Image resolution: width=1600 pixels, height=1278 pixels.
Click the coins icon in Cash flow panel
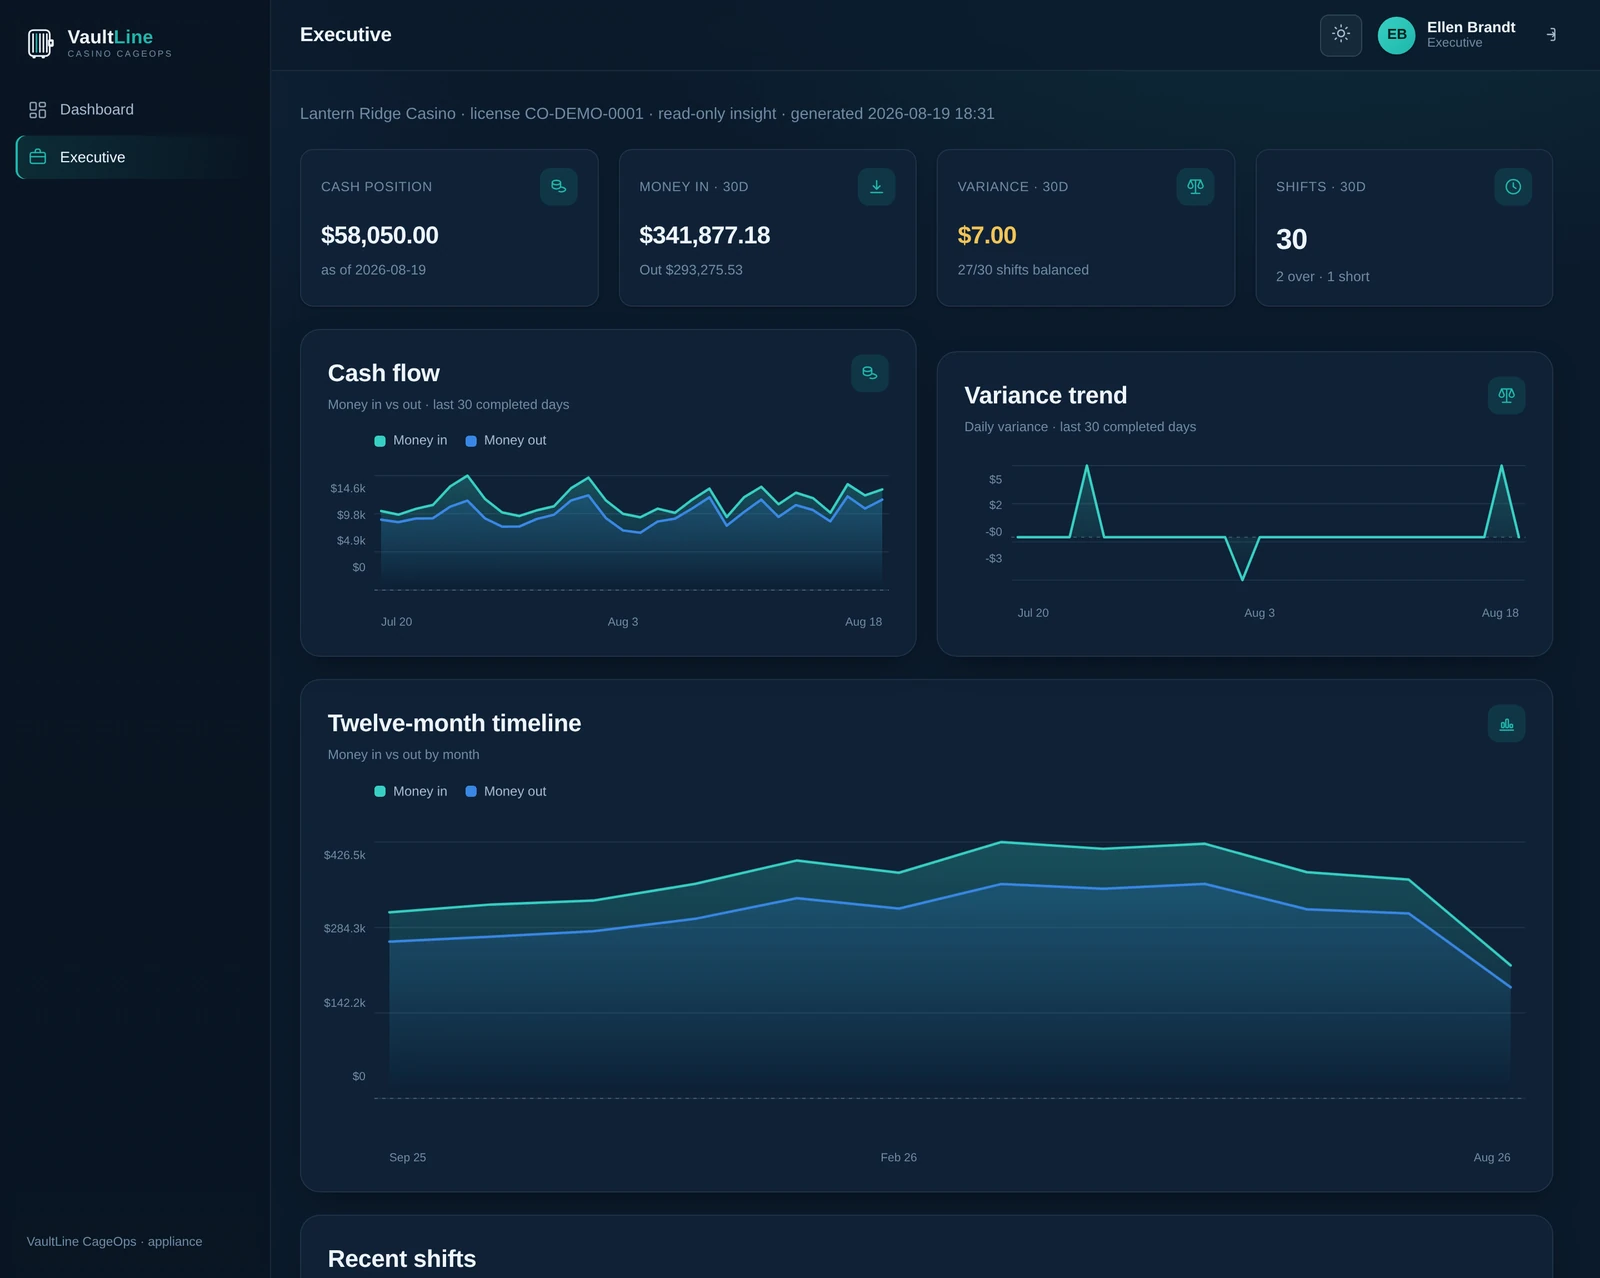tap(870, 373)
